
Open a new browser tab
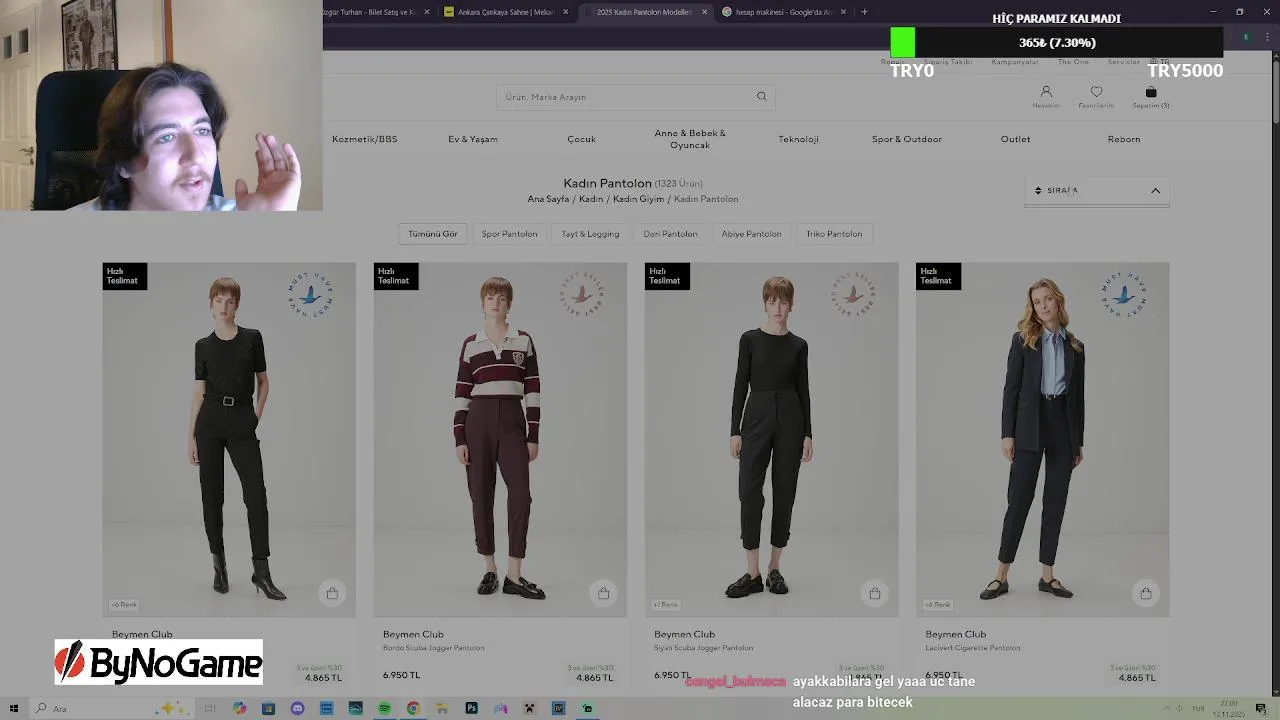point(864,12)
